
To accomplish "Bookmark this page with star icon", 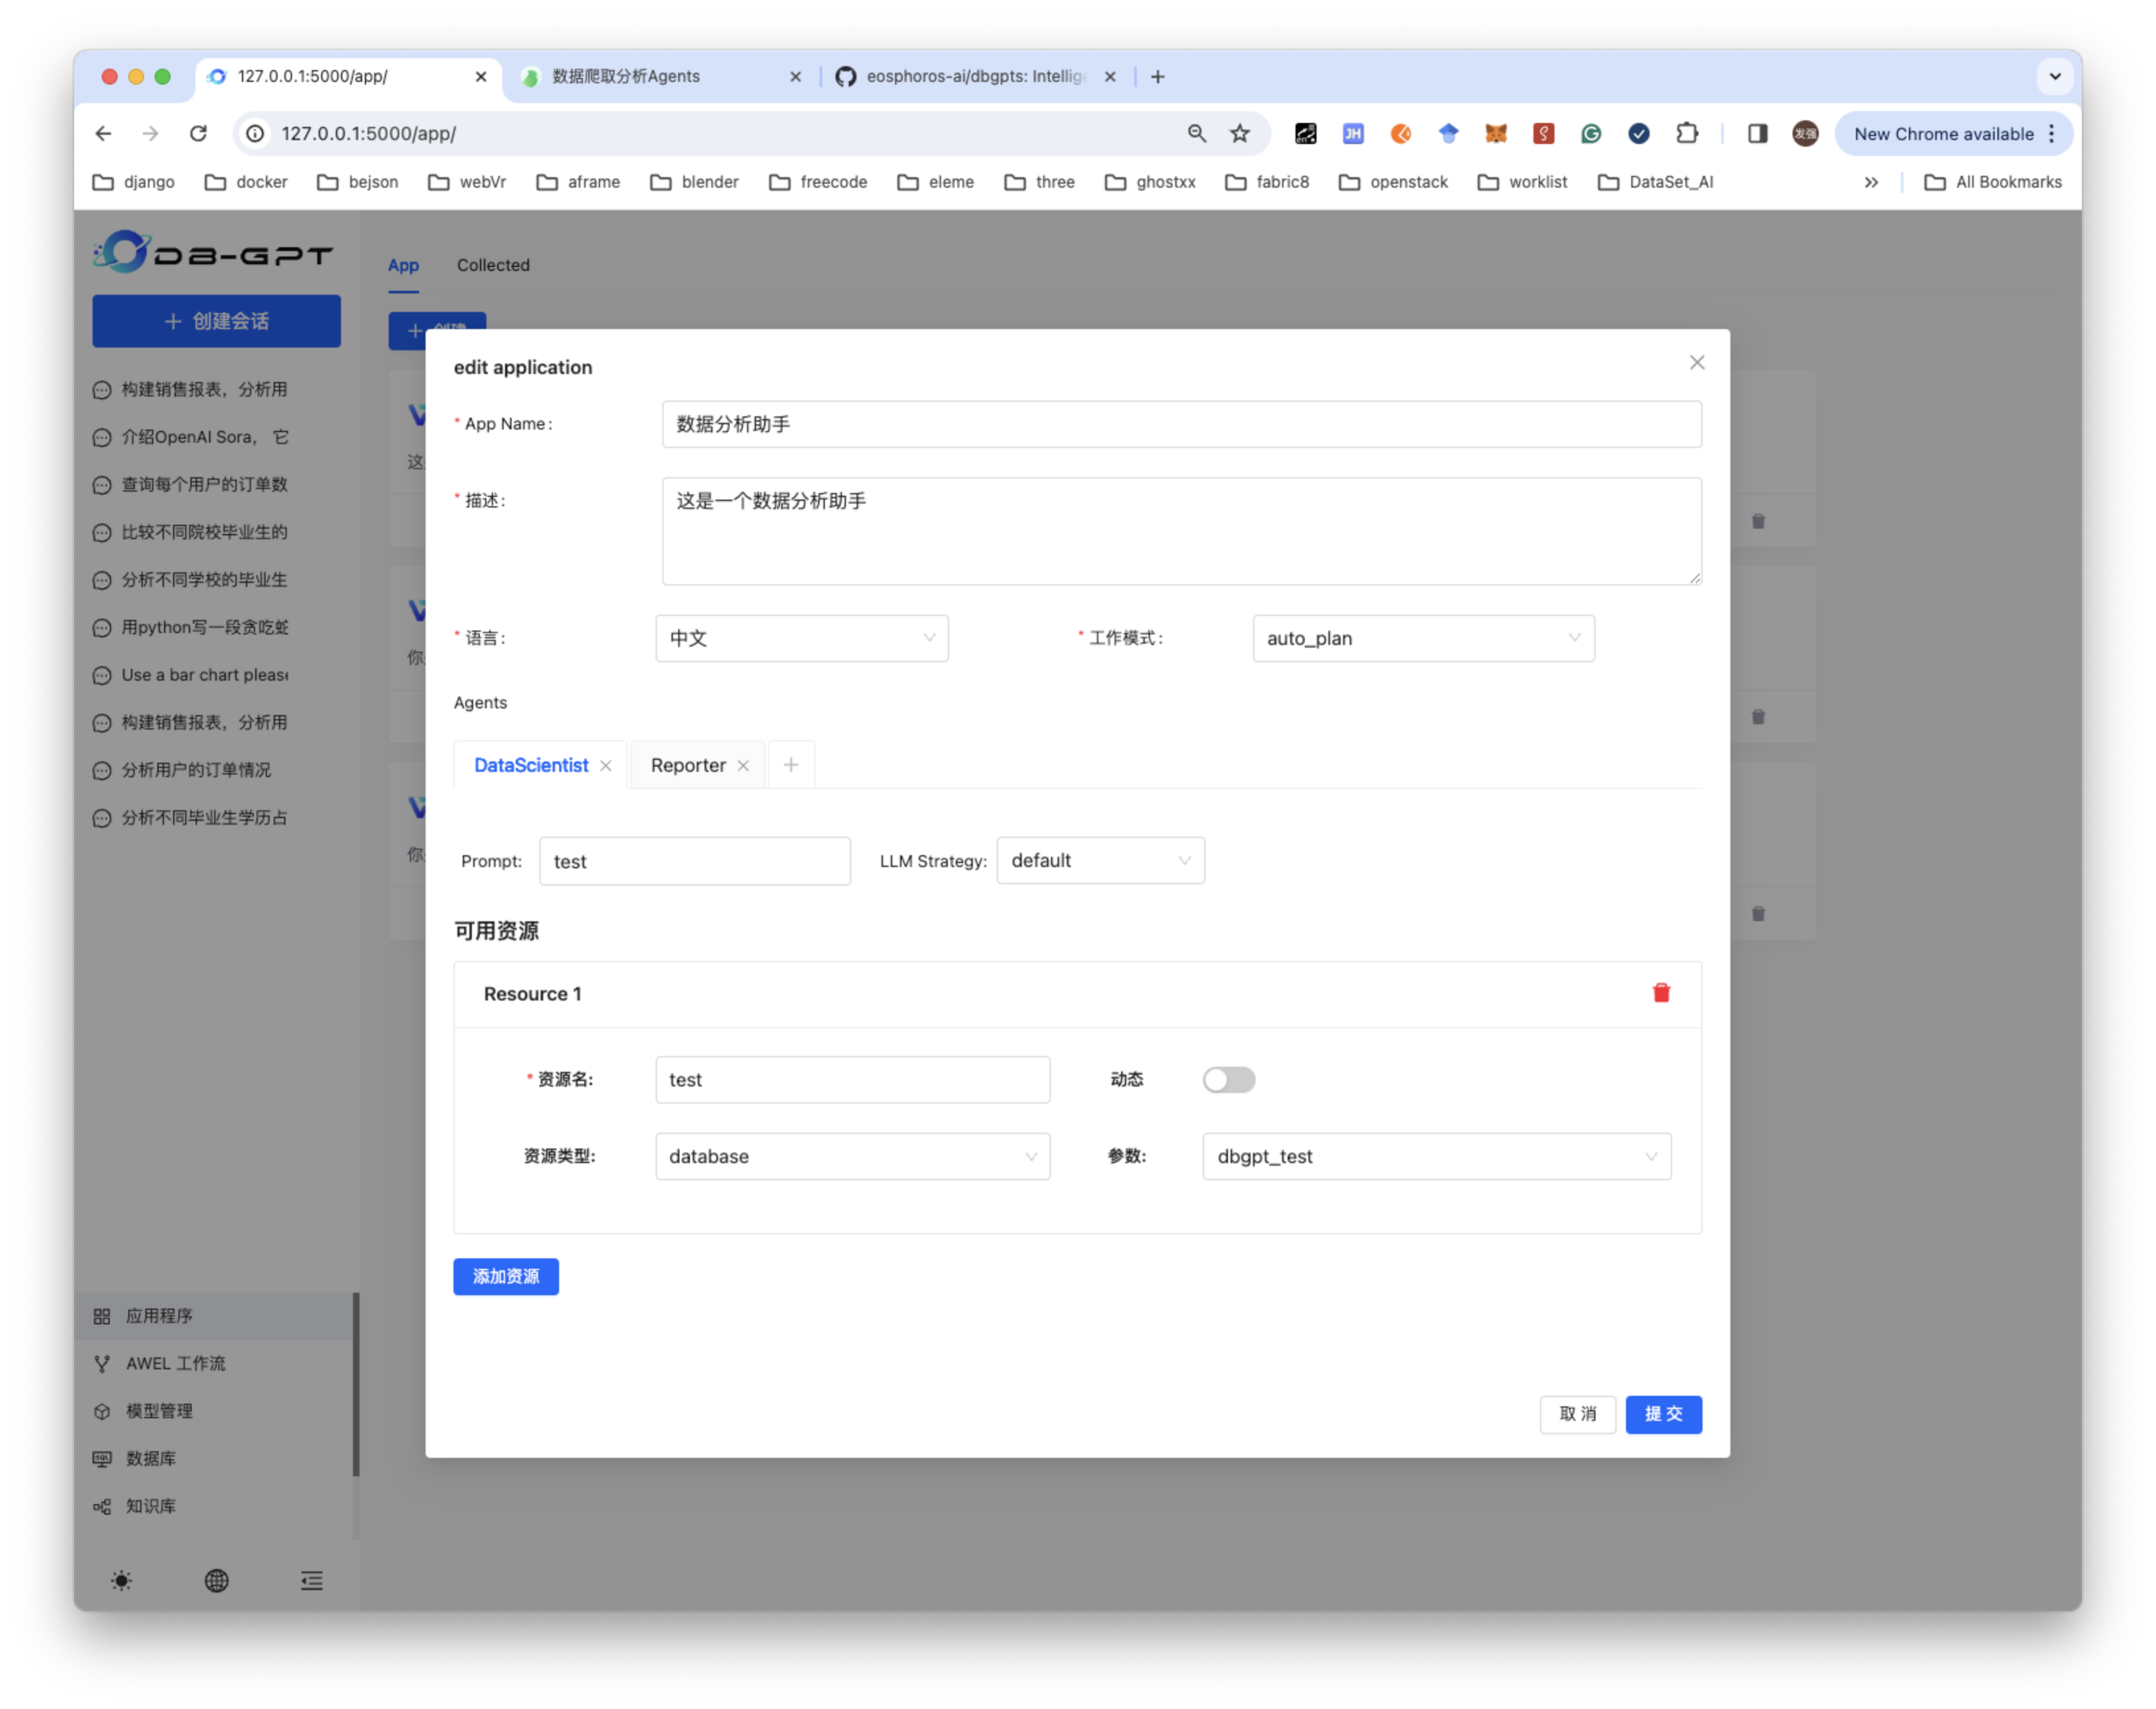I will [x=1240, y=134].
